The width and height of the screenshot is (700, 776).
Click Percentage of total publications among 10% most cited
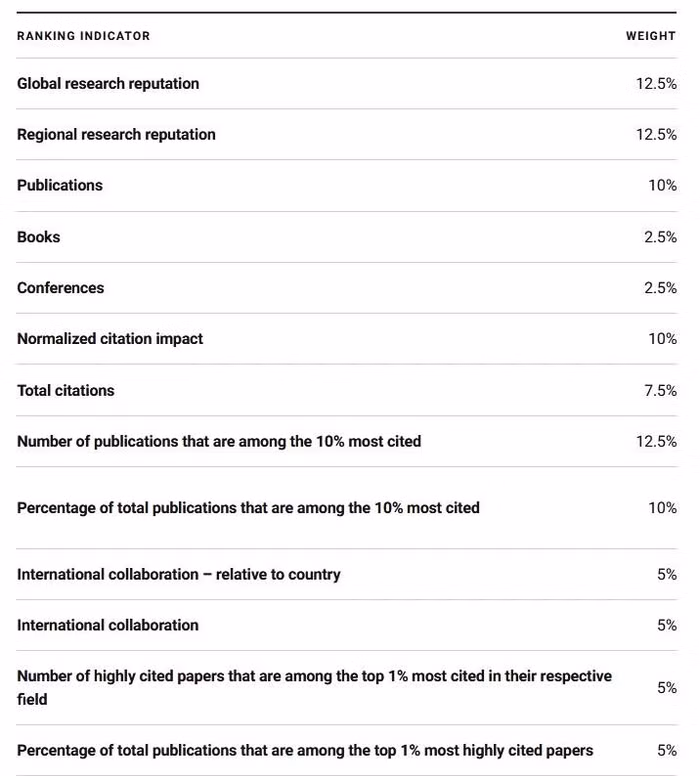pyautogui.click(x=248, y=508)
